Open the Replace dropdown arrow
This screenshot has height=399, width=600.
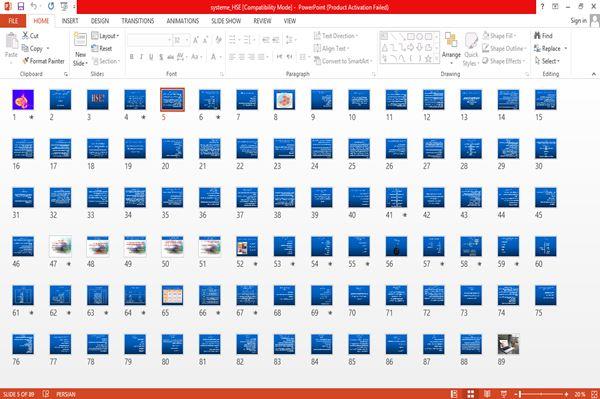pos(566,49)
